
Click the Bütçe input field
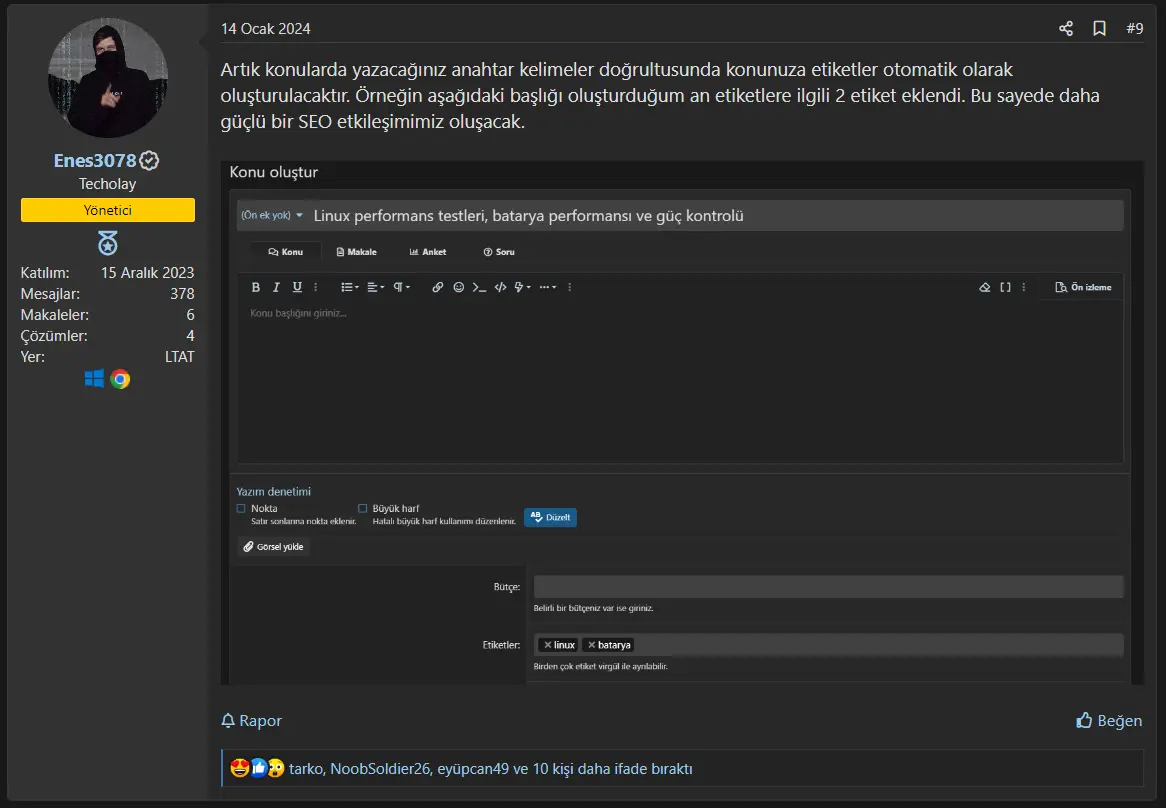(828, 586)
